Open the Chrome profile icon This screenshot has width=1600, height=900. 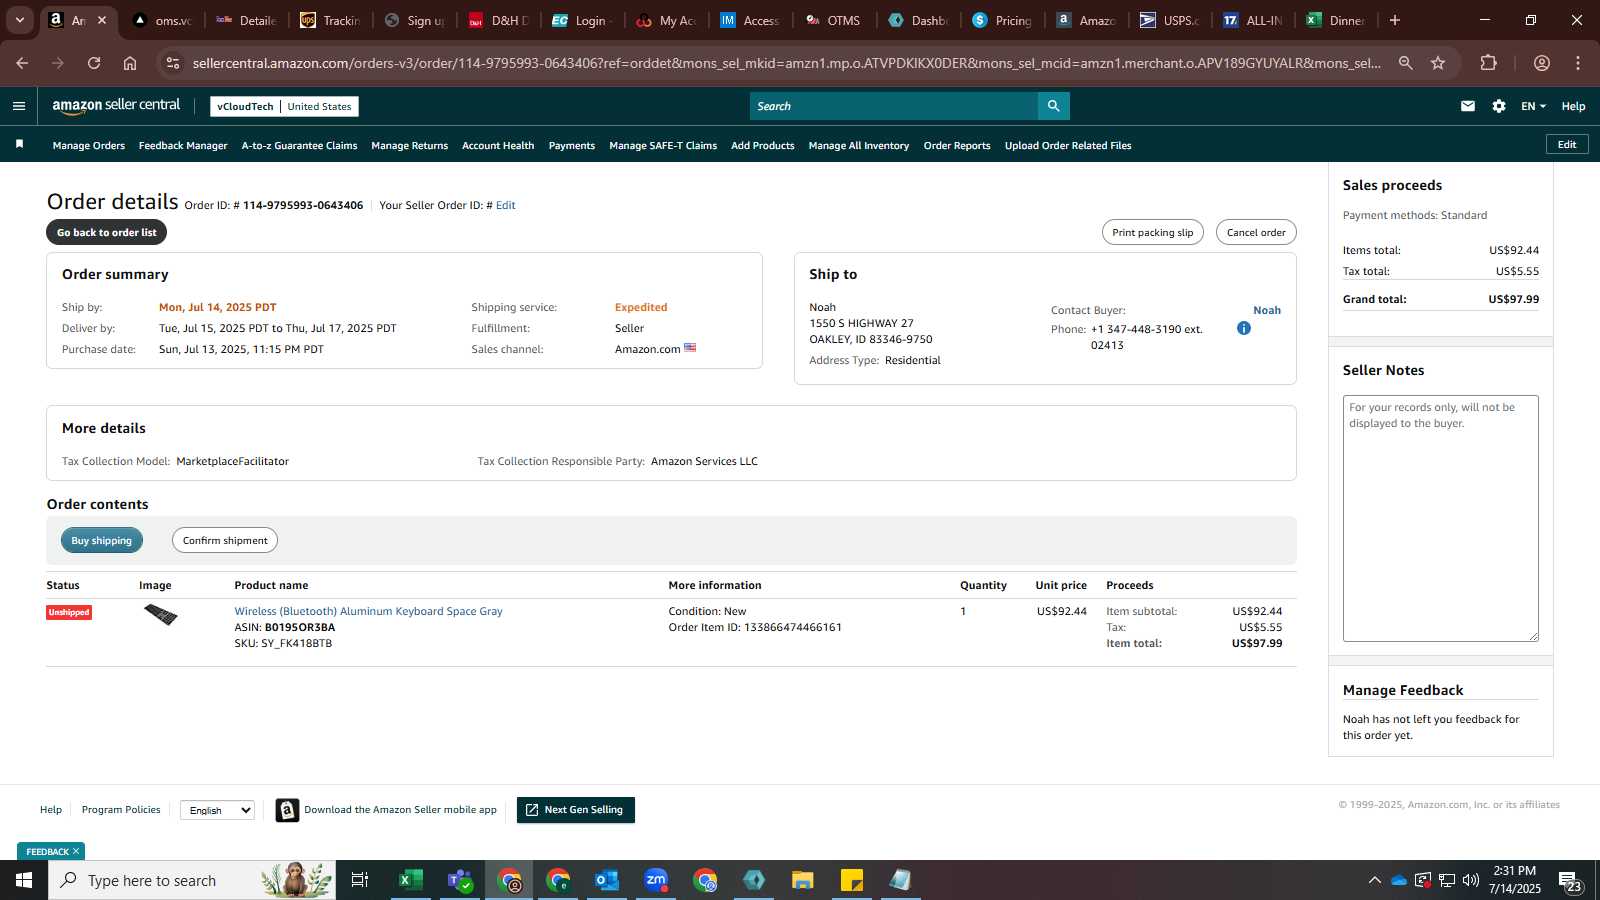pos(1541,63)
